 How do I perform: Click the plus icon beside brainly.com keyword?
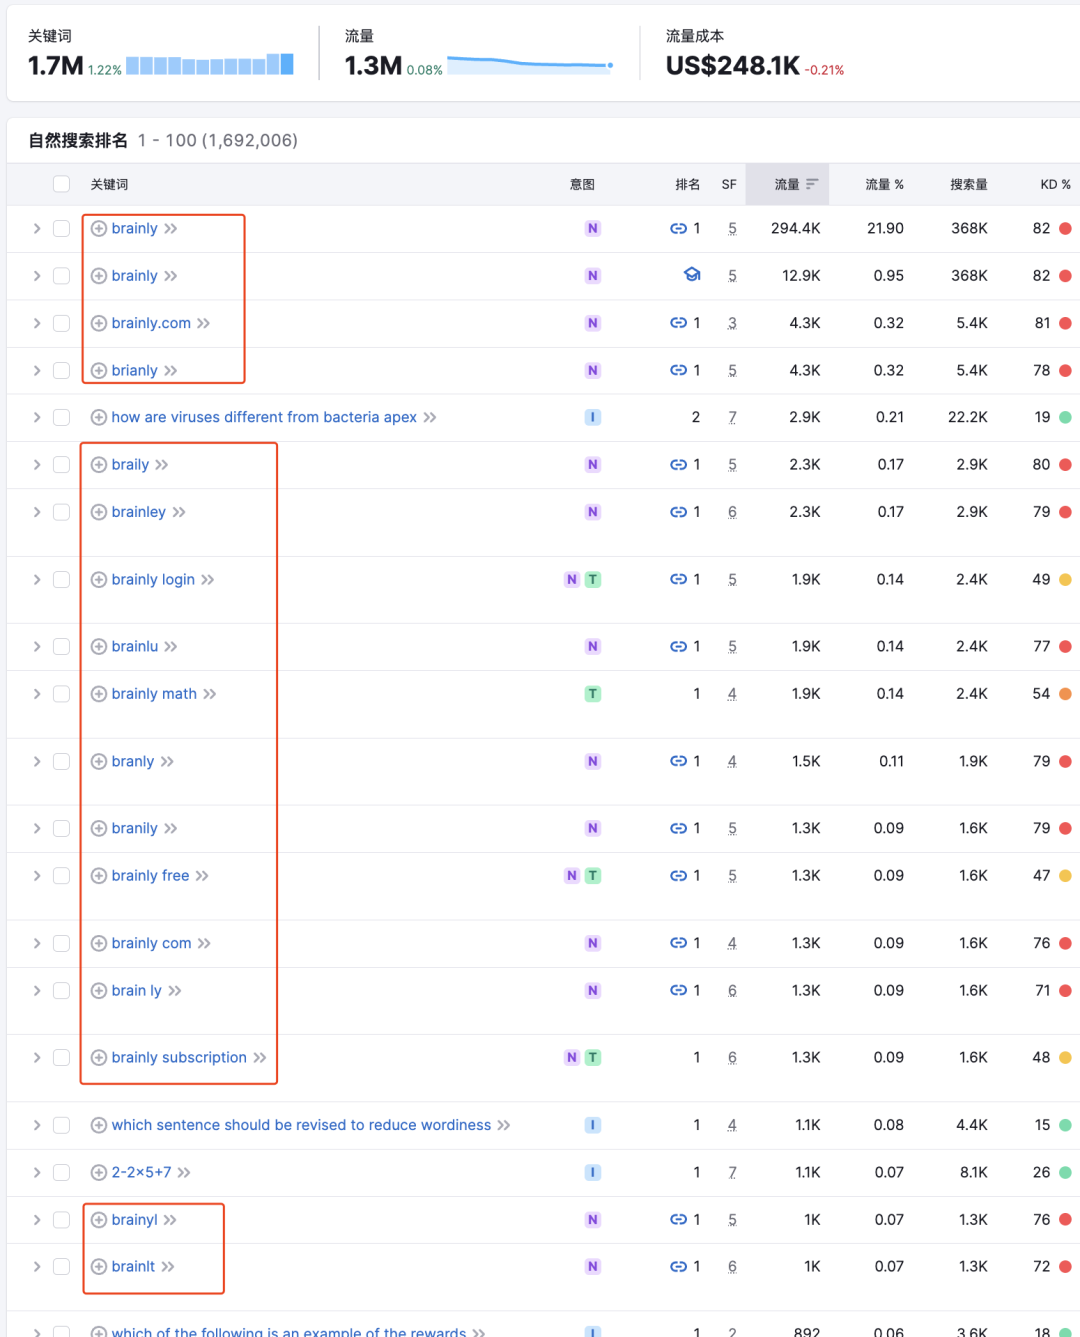(98, 323)
